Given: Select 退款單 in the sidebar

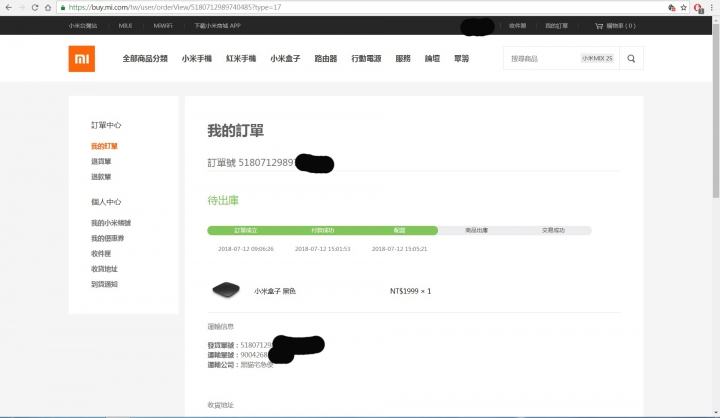Looking at the screenshot, I should pos(101,176).
